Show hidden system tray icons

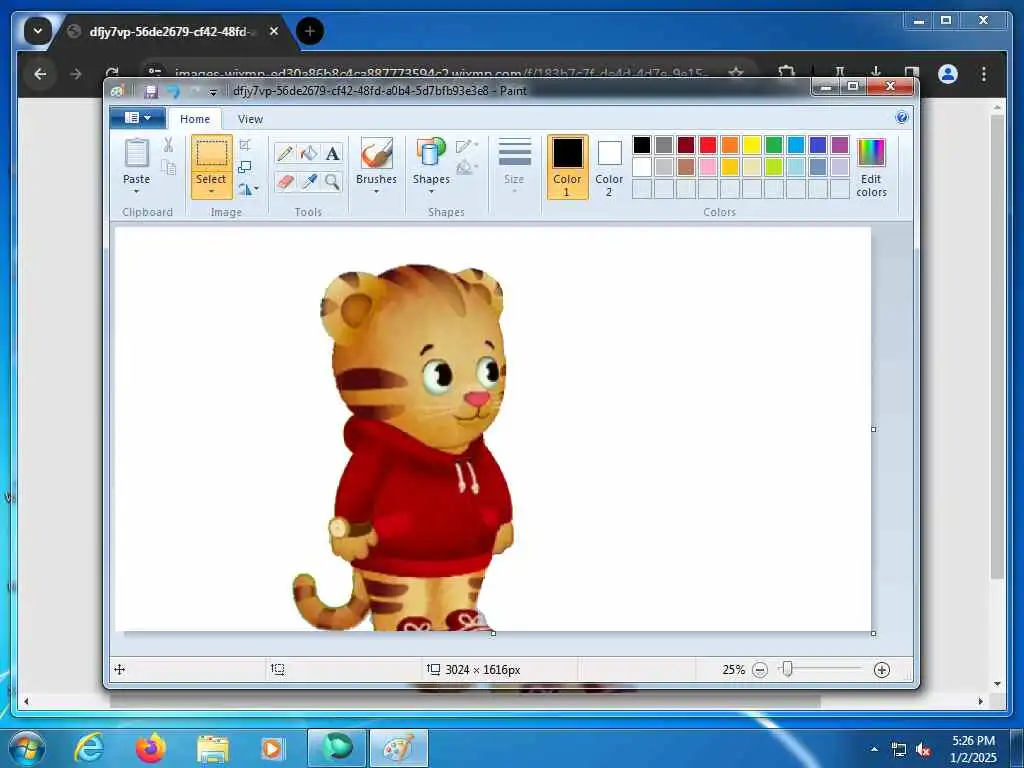[874, 749]
